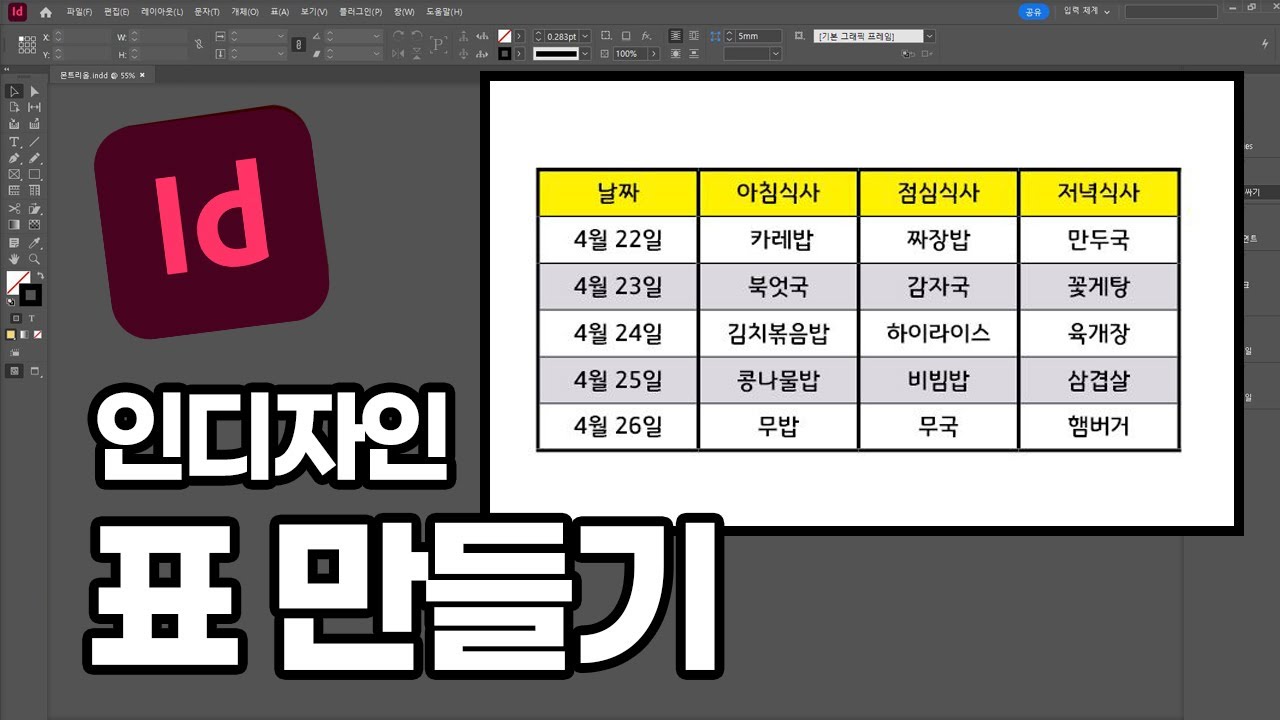Image resolution: width=1280 pixels, height=720 pixels.
Task: Select the Eyedropper tool
Action: (34, 243)
